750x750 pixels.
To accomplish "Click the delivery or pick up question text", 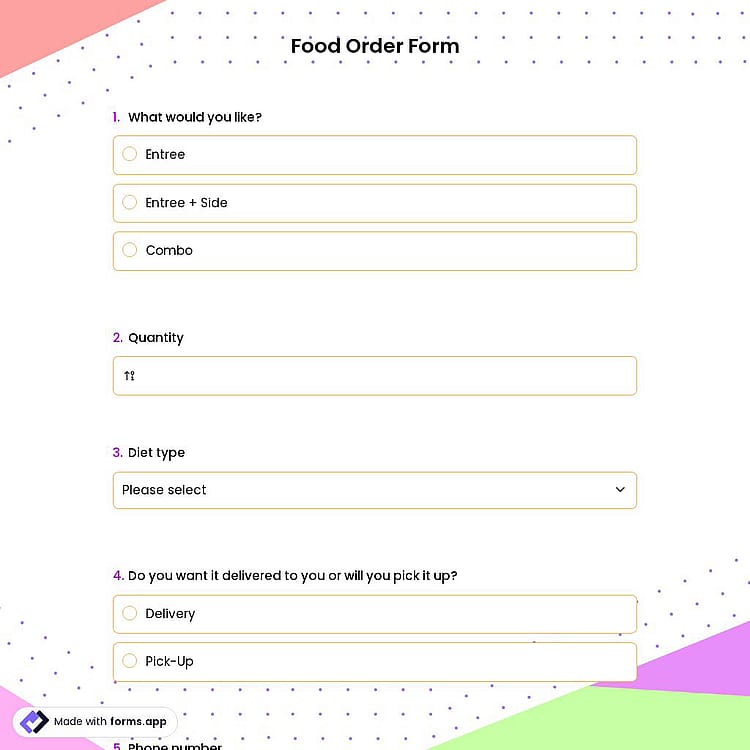I will pos(292,575).
